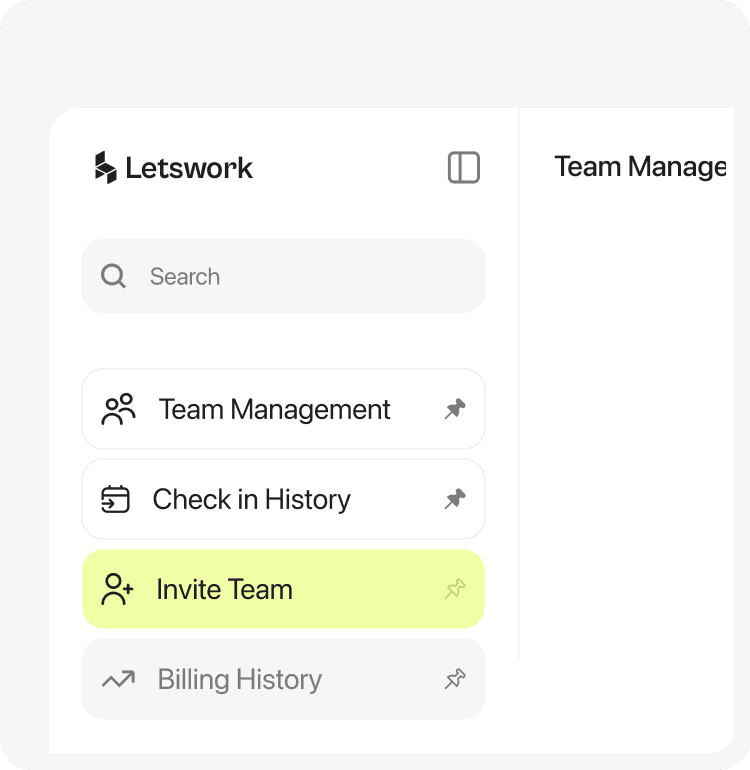Click the Letswork logo icon
The image size is (750, 770).
(105, 167)
